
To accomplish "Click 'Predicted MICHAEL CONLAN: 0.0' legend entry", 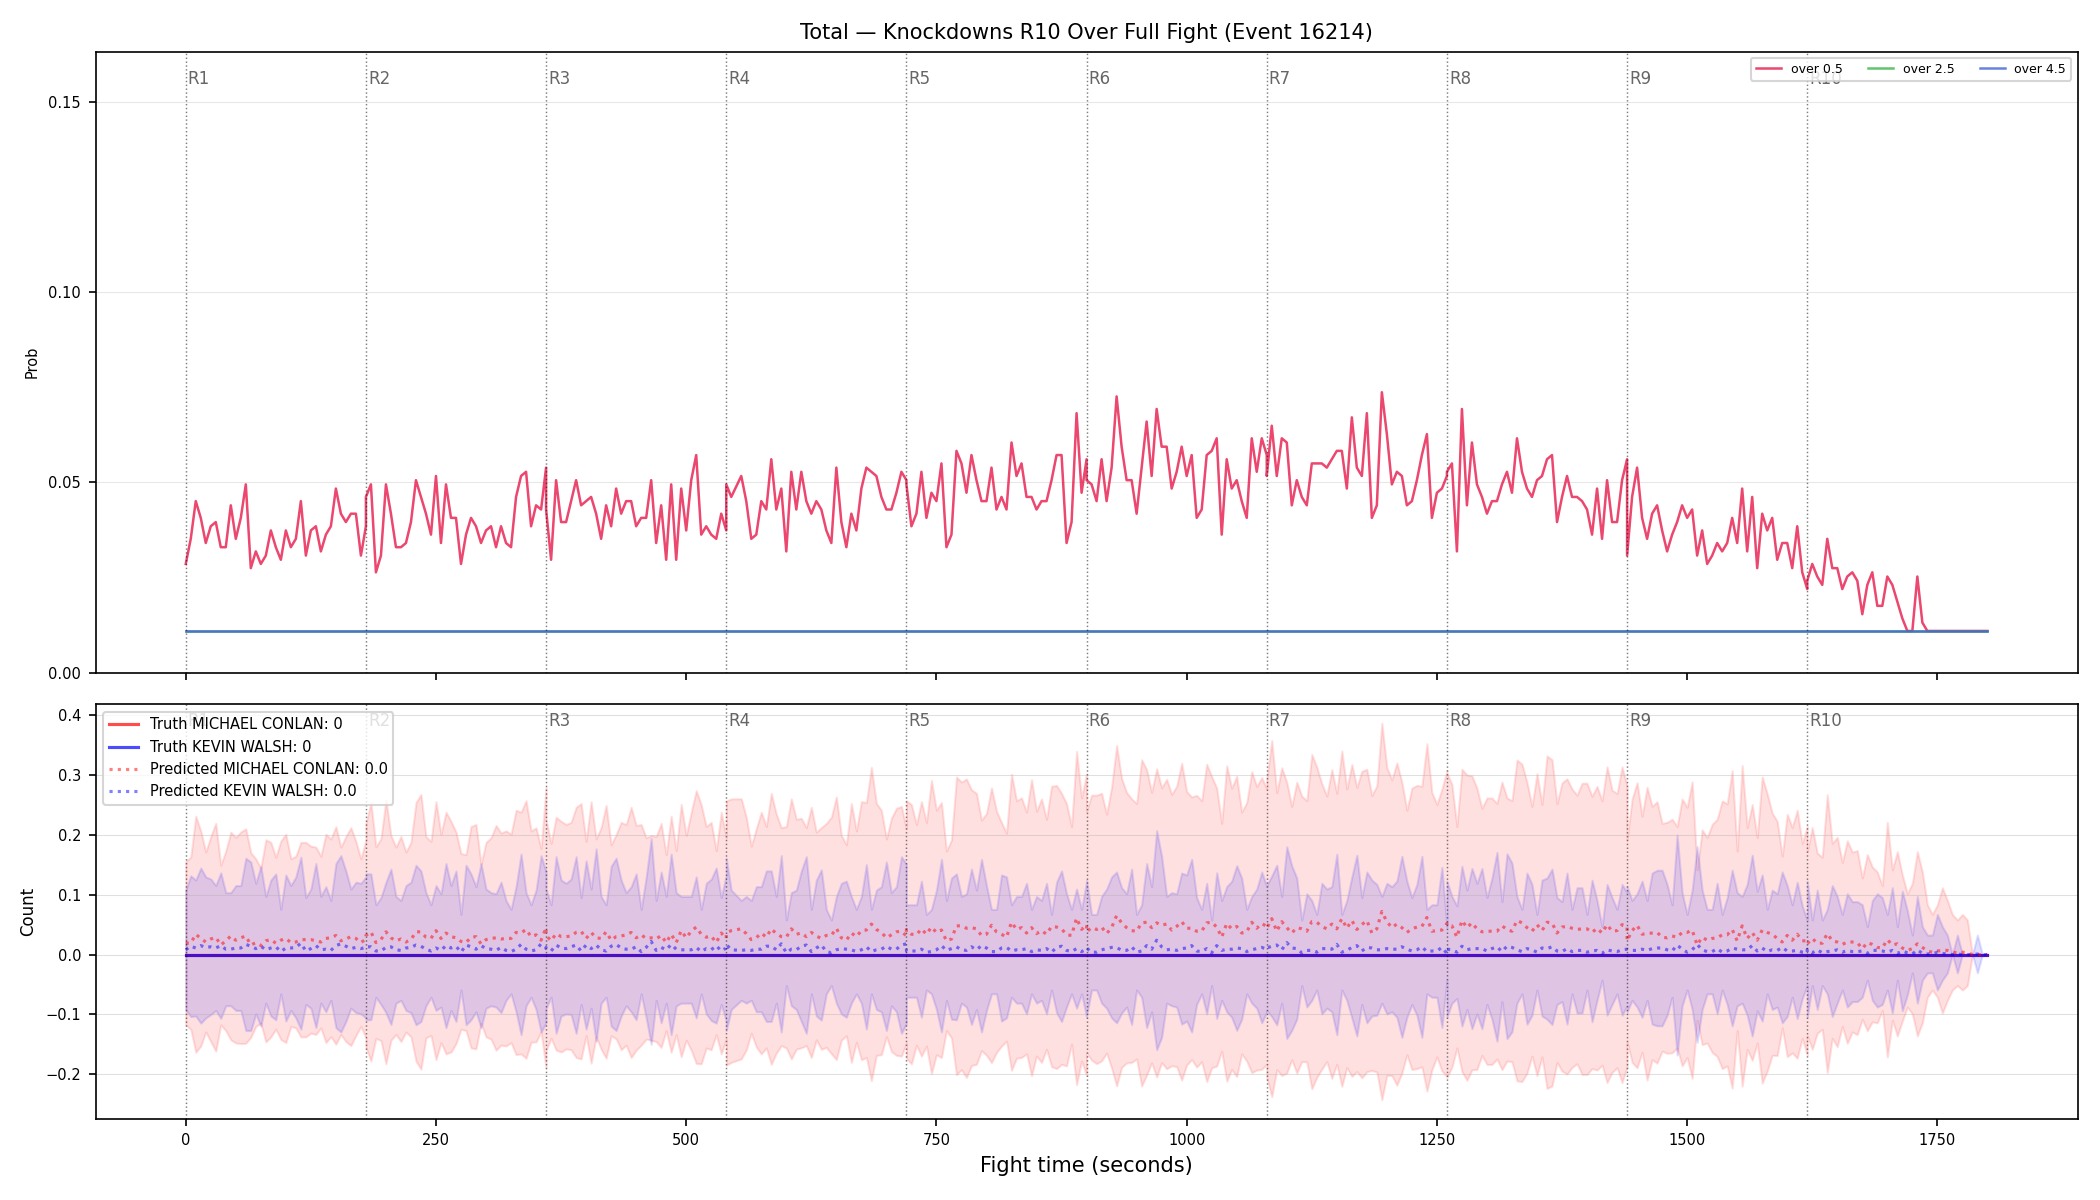I will click(269, 769).
